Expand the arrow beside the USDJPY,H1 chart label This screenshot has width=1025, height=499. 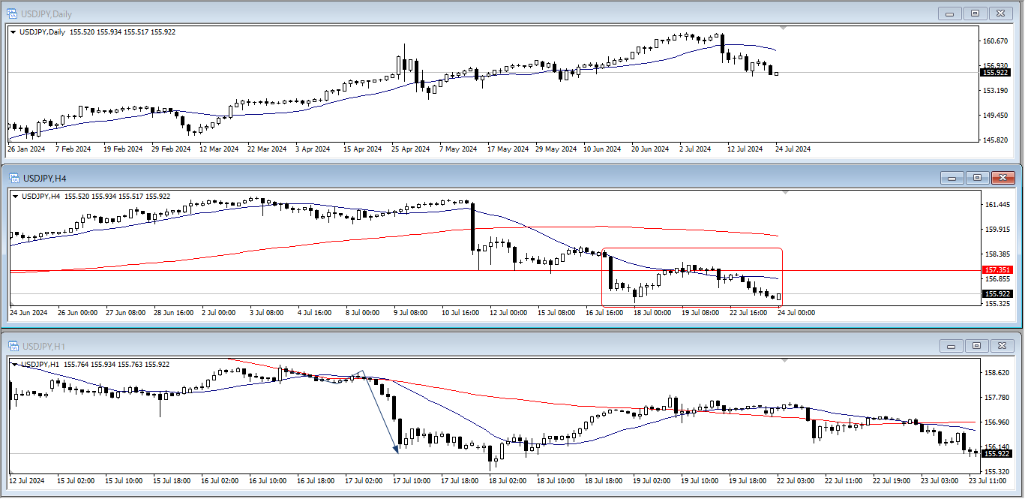coord(13,365)
